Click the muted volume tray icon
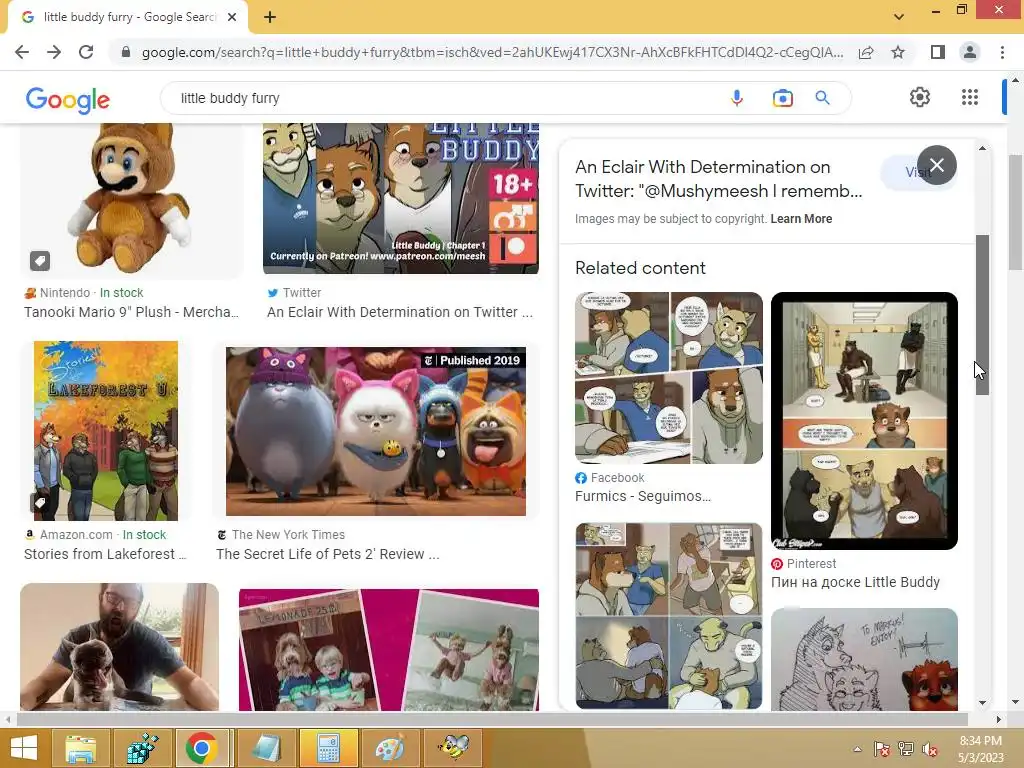 pyautogui.click(x=929, y=749)
